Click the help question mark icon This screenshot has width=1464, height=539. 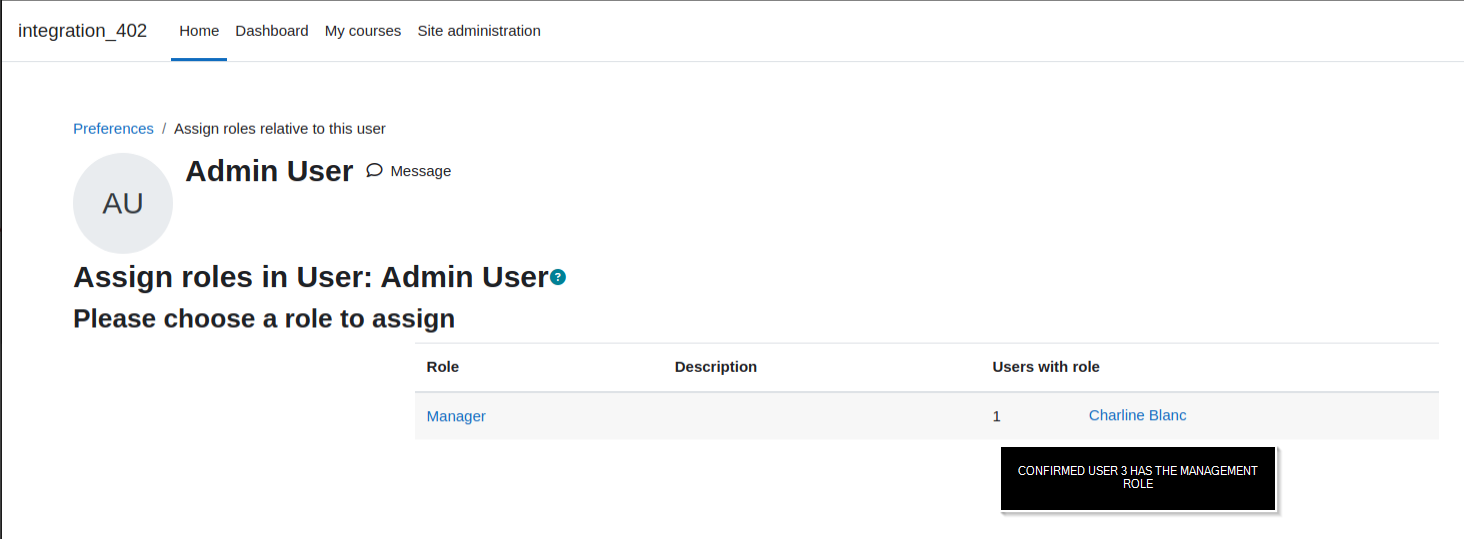point(558,277)
